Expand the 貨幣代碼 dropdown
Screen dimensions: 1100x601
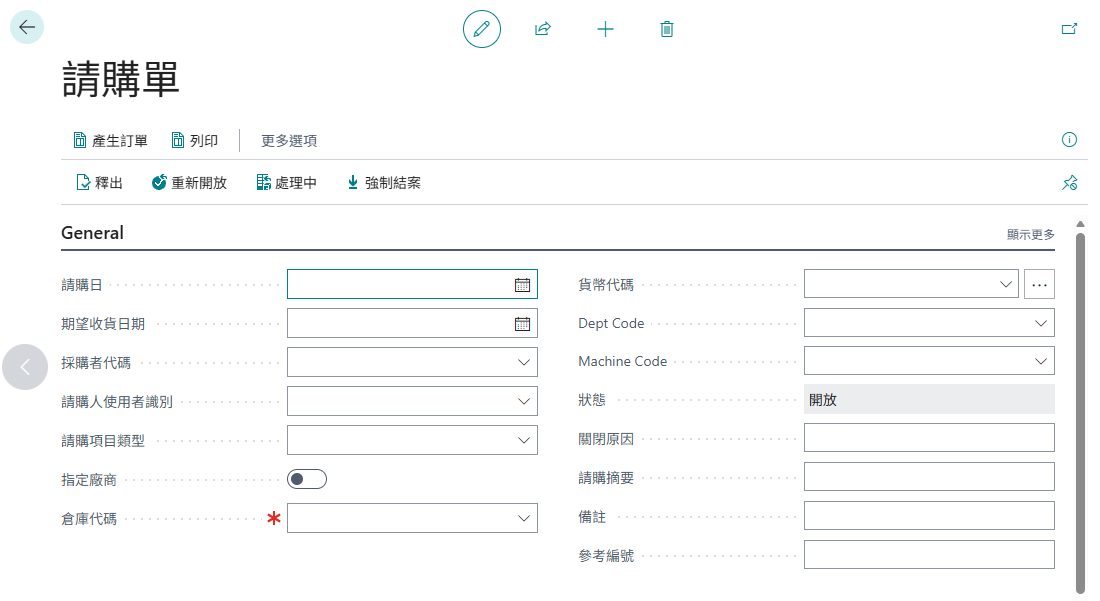click(1005, 284)
